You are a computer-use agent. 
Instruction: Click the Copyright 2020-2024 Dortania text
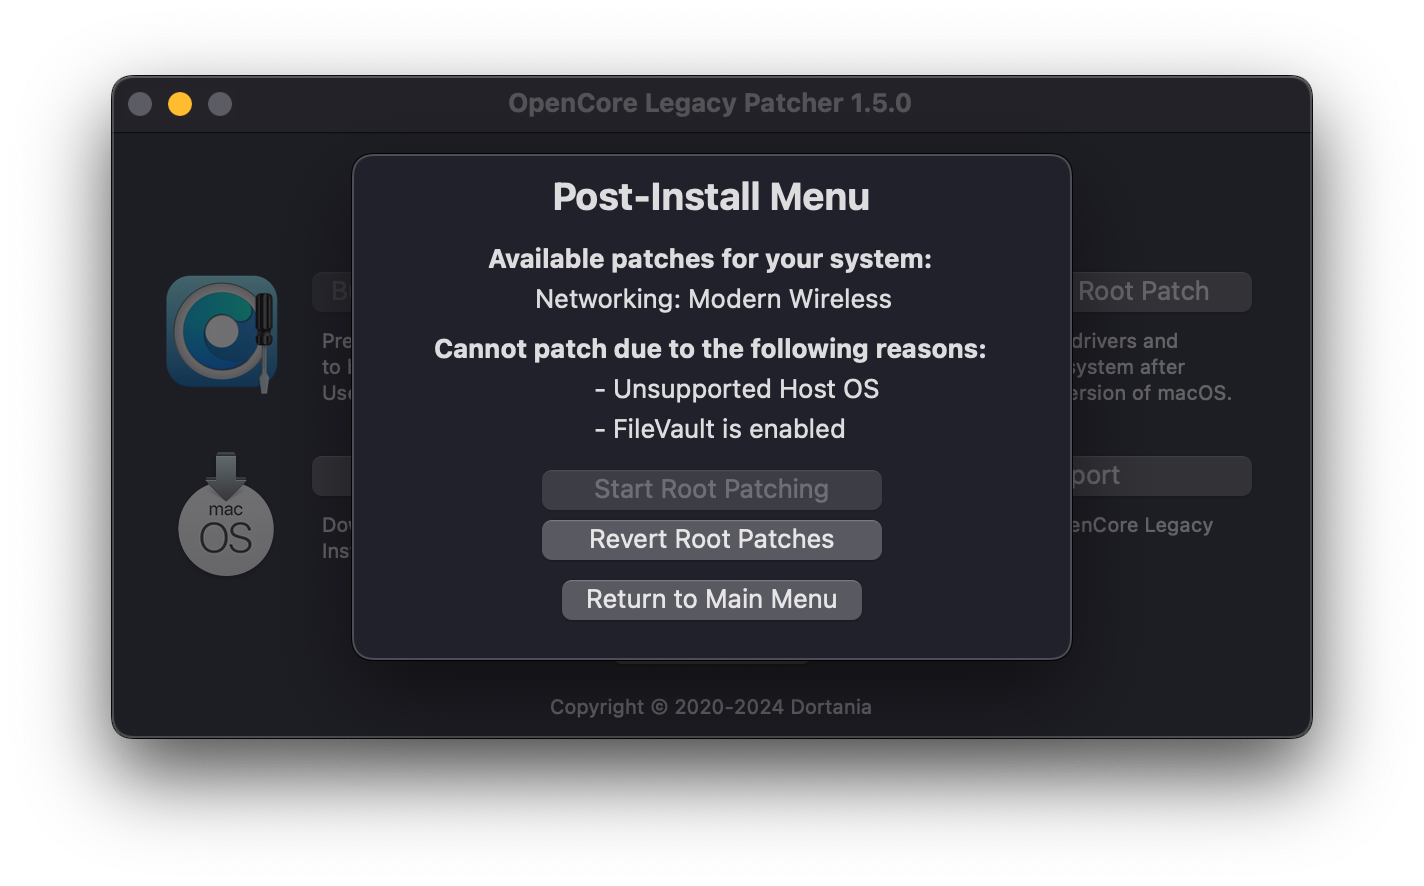click(711, 707)
